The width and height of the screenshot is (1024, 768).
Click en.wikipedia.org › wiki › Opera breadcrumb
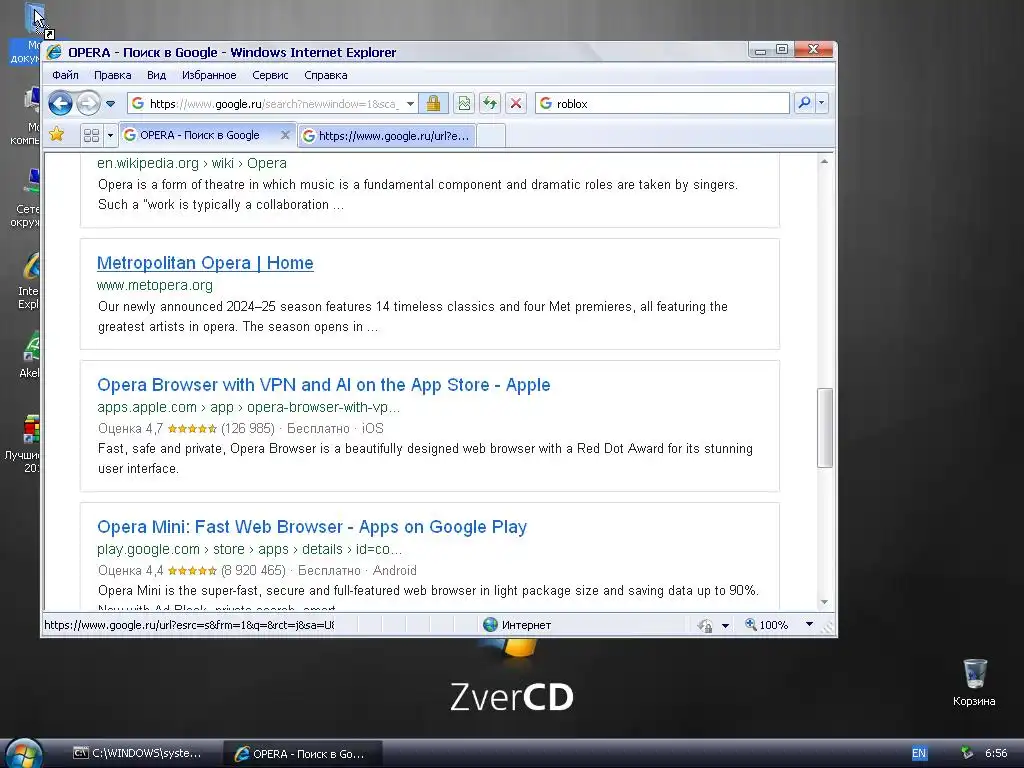[192, 163]
